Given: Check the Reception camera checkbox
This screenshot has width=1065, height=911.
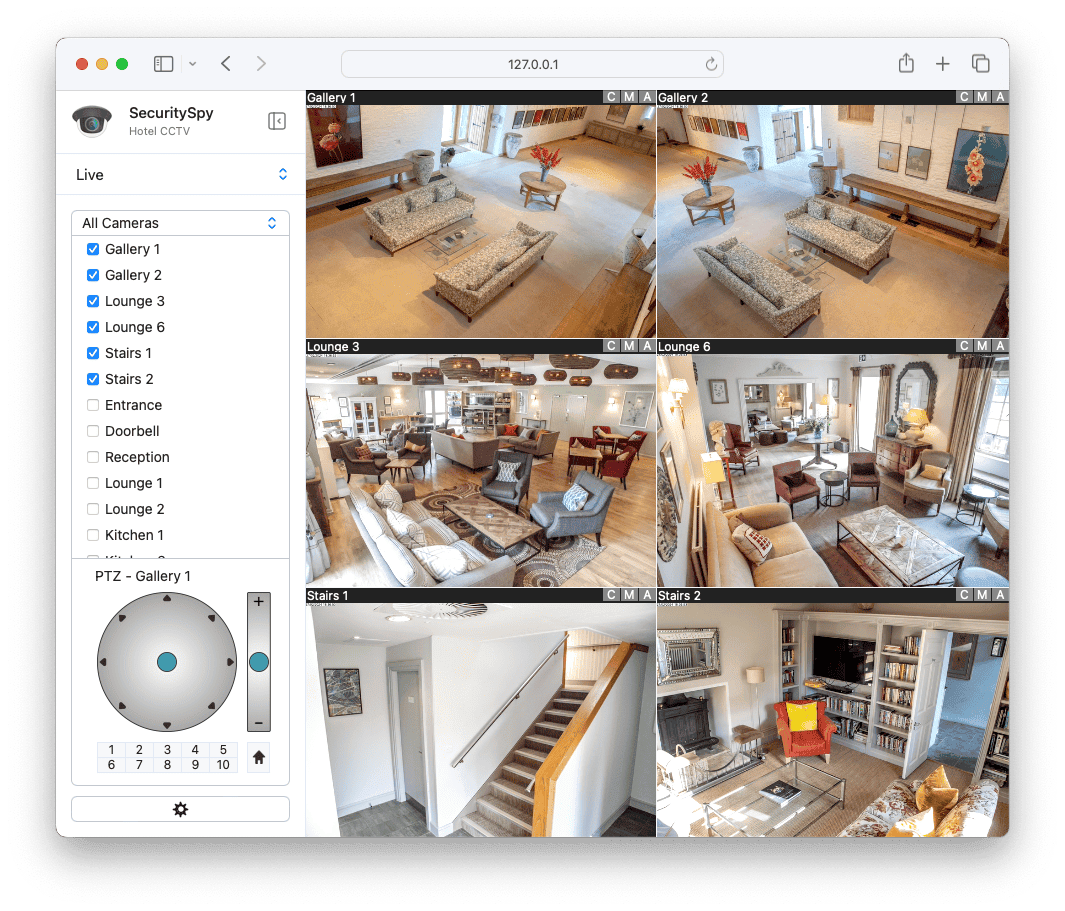Looking at the screenshot, I should (x=93, y=457).
